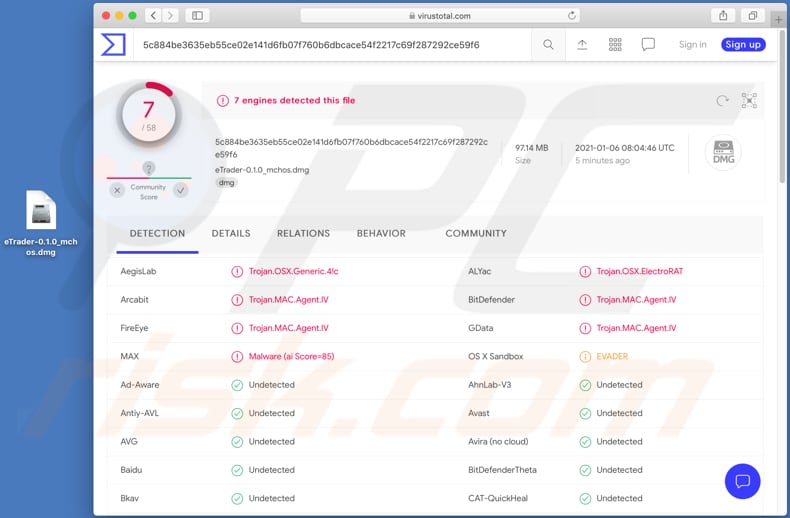This screenshot has height=518, width=790.
Task: Click the Avira (no cloud) engine name
Action: (498, 441)
